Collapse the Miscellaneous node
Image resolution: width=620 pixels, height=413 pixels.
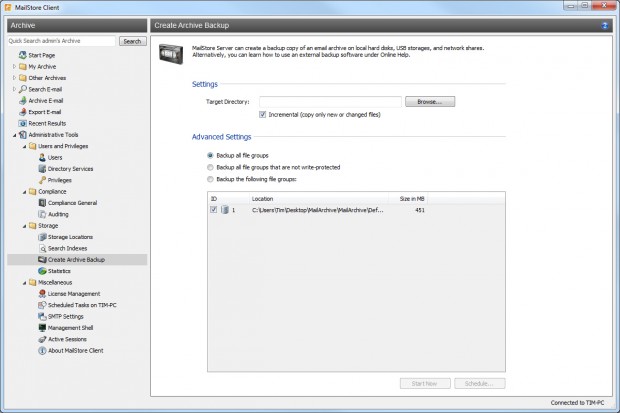[x=25, y=283]
